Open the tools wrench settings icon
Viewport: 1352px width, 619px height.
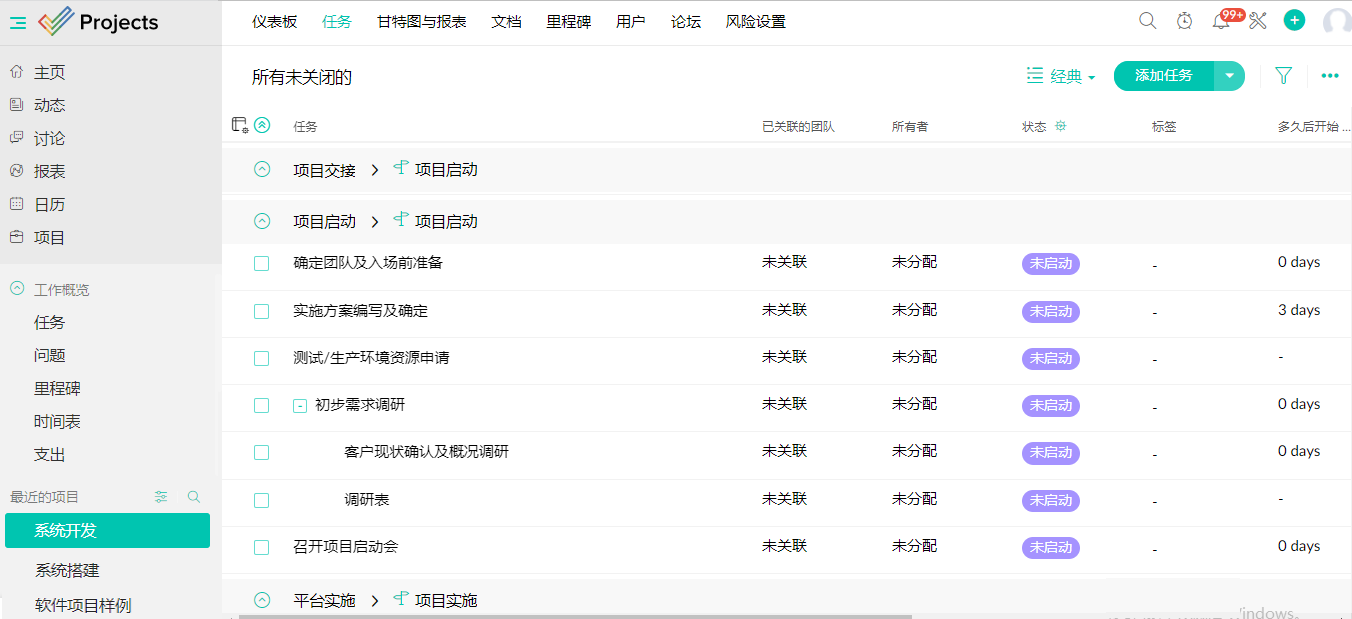point(1258,21)
